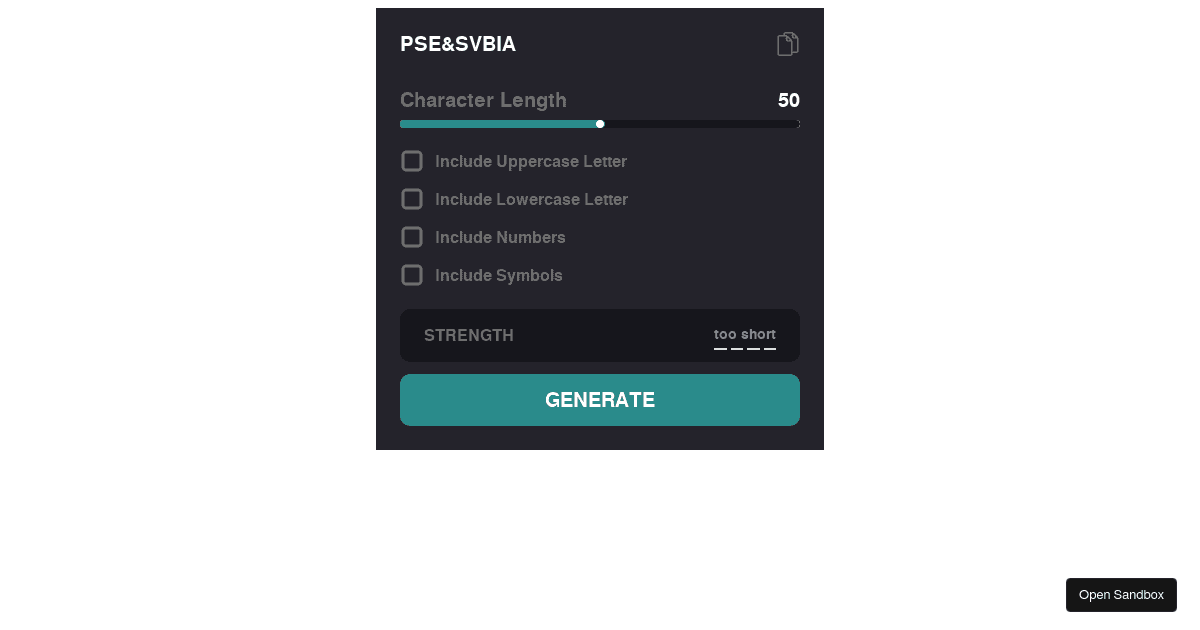Viewport: 1200px width, 630px height.
Task: Click the Character Length label
Action: pos(483,100)
